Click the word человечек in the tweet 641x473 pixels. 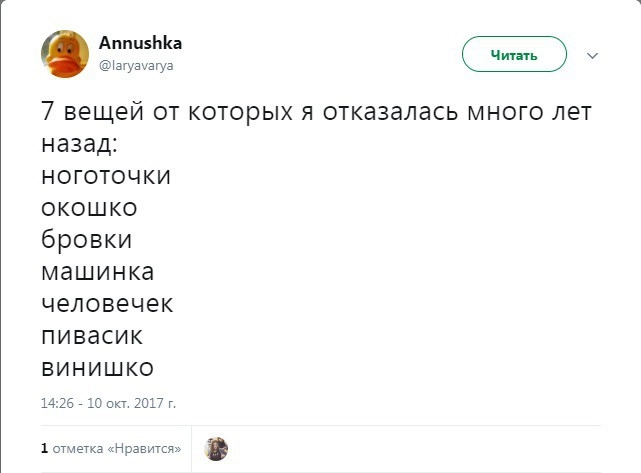[107, 304]
